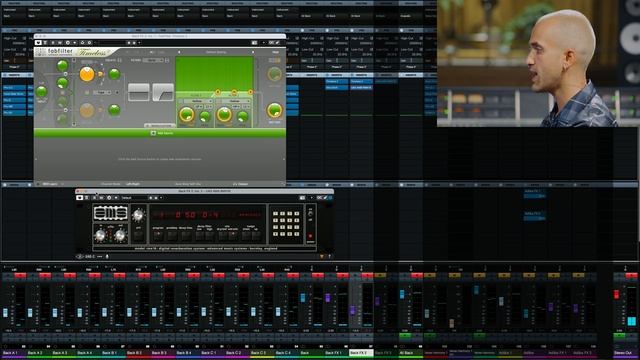Click the mix knob beside the AMS logo
The width and height of the screenshot is (640, 360).
(138, 215)
